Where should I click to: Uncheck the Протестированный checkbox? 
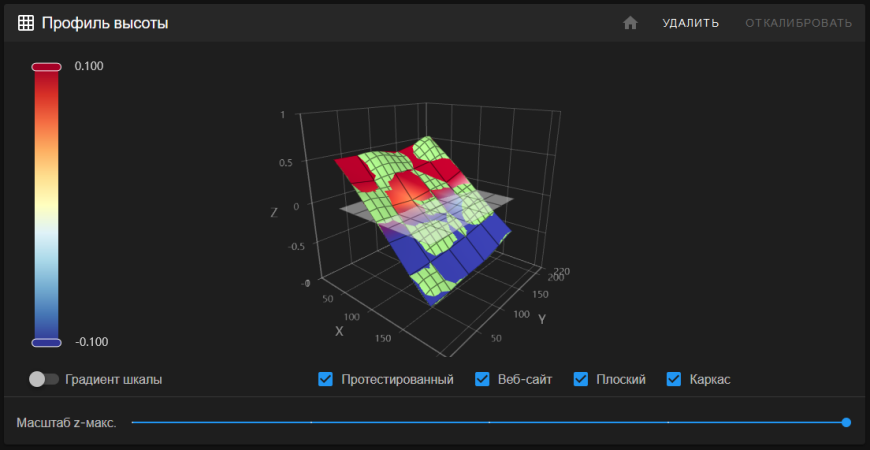coord(325,379)
